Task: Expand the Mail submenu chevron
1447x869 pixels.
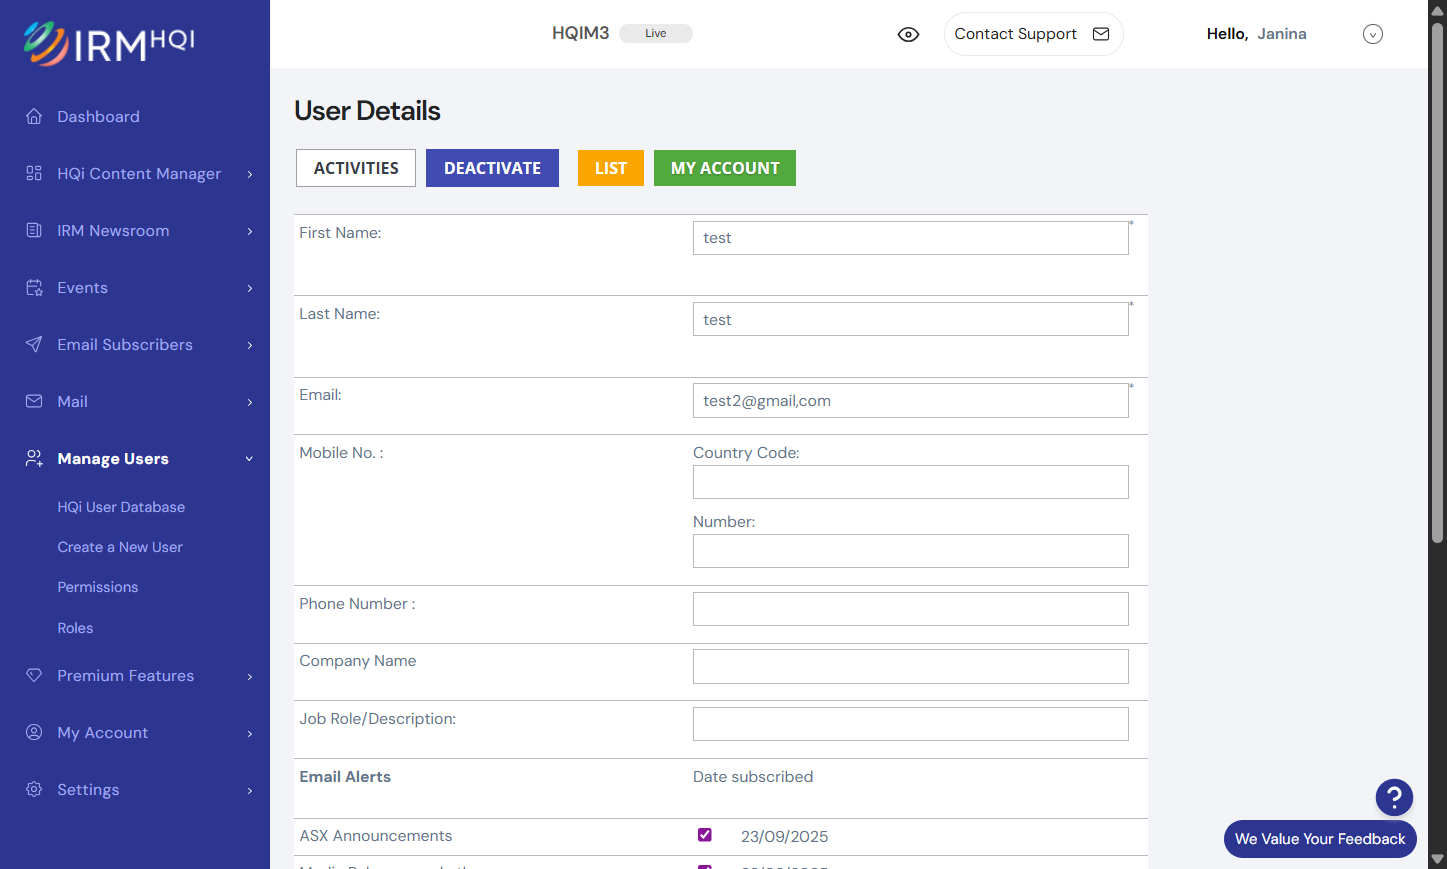Action: coord(250,402)
